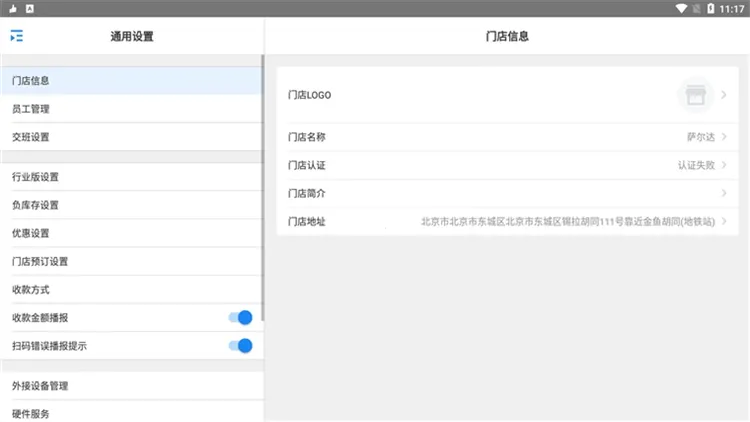Expand 门店认证 chevron arrow
The height and width of the screenshot is (422, 750).
click(724, 165)
